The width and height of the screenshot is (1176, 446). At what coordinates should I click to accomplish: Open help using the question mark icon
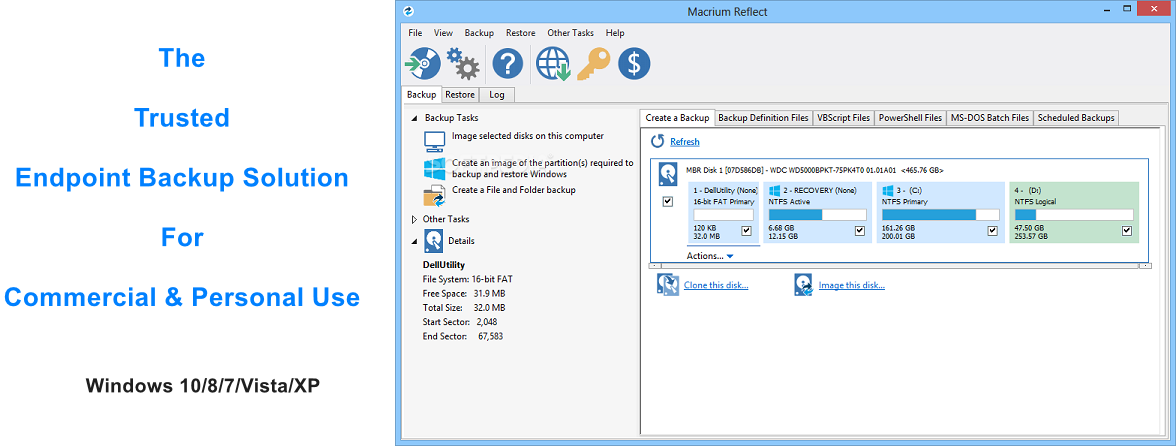tap(508, 64)
